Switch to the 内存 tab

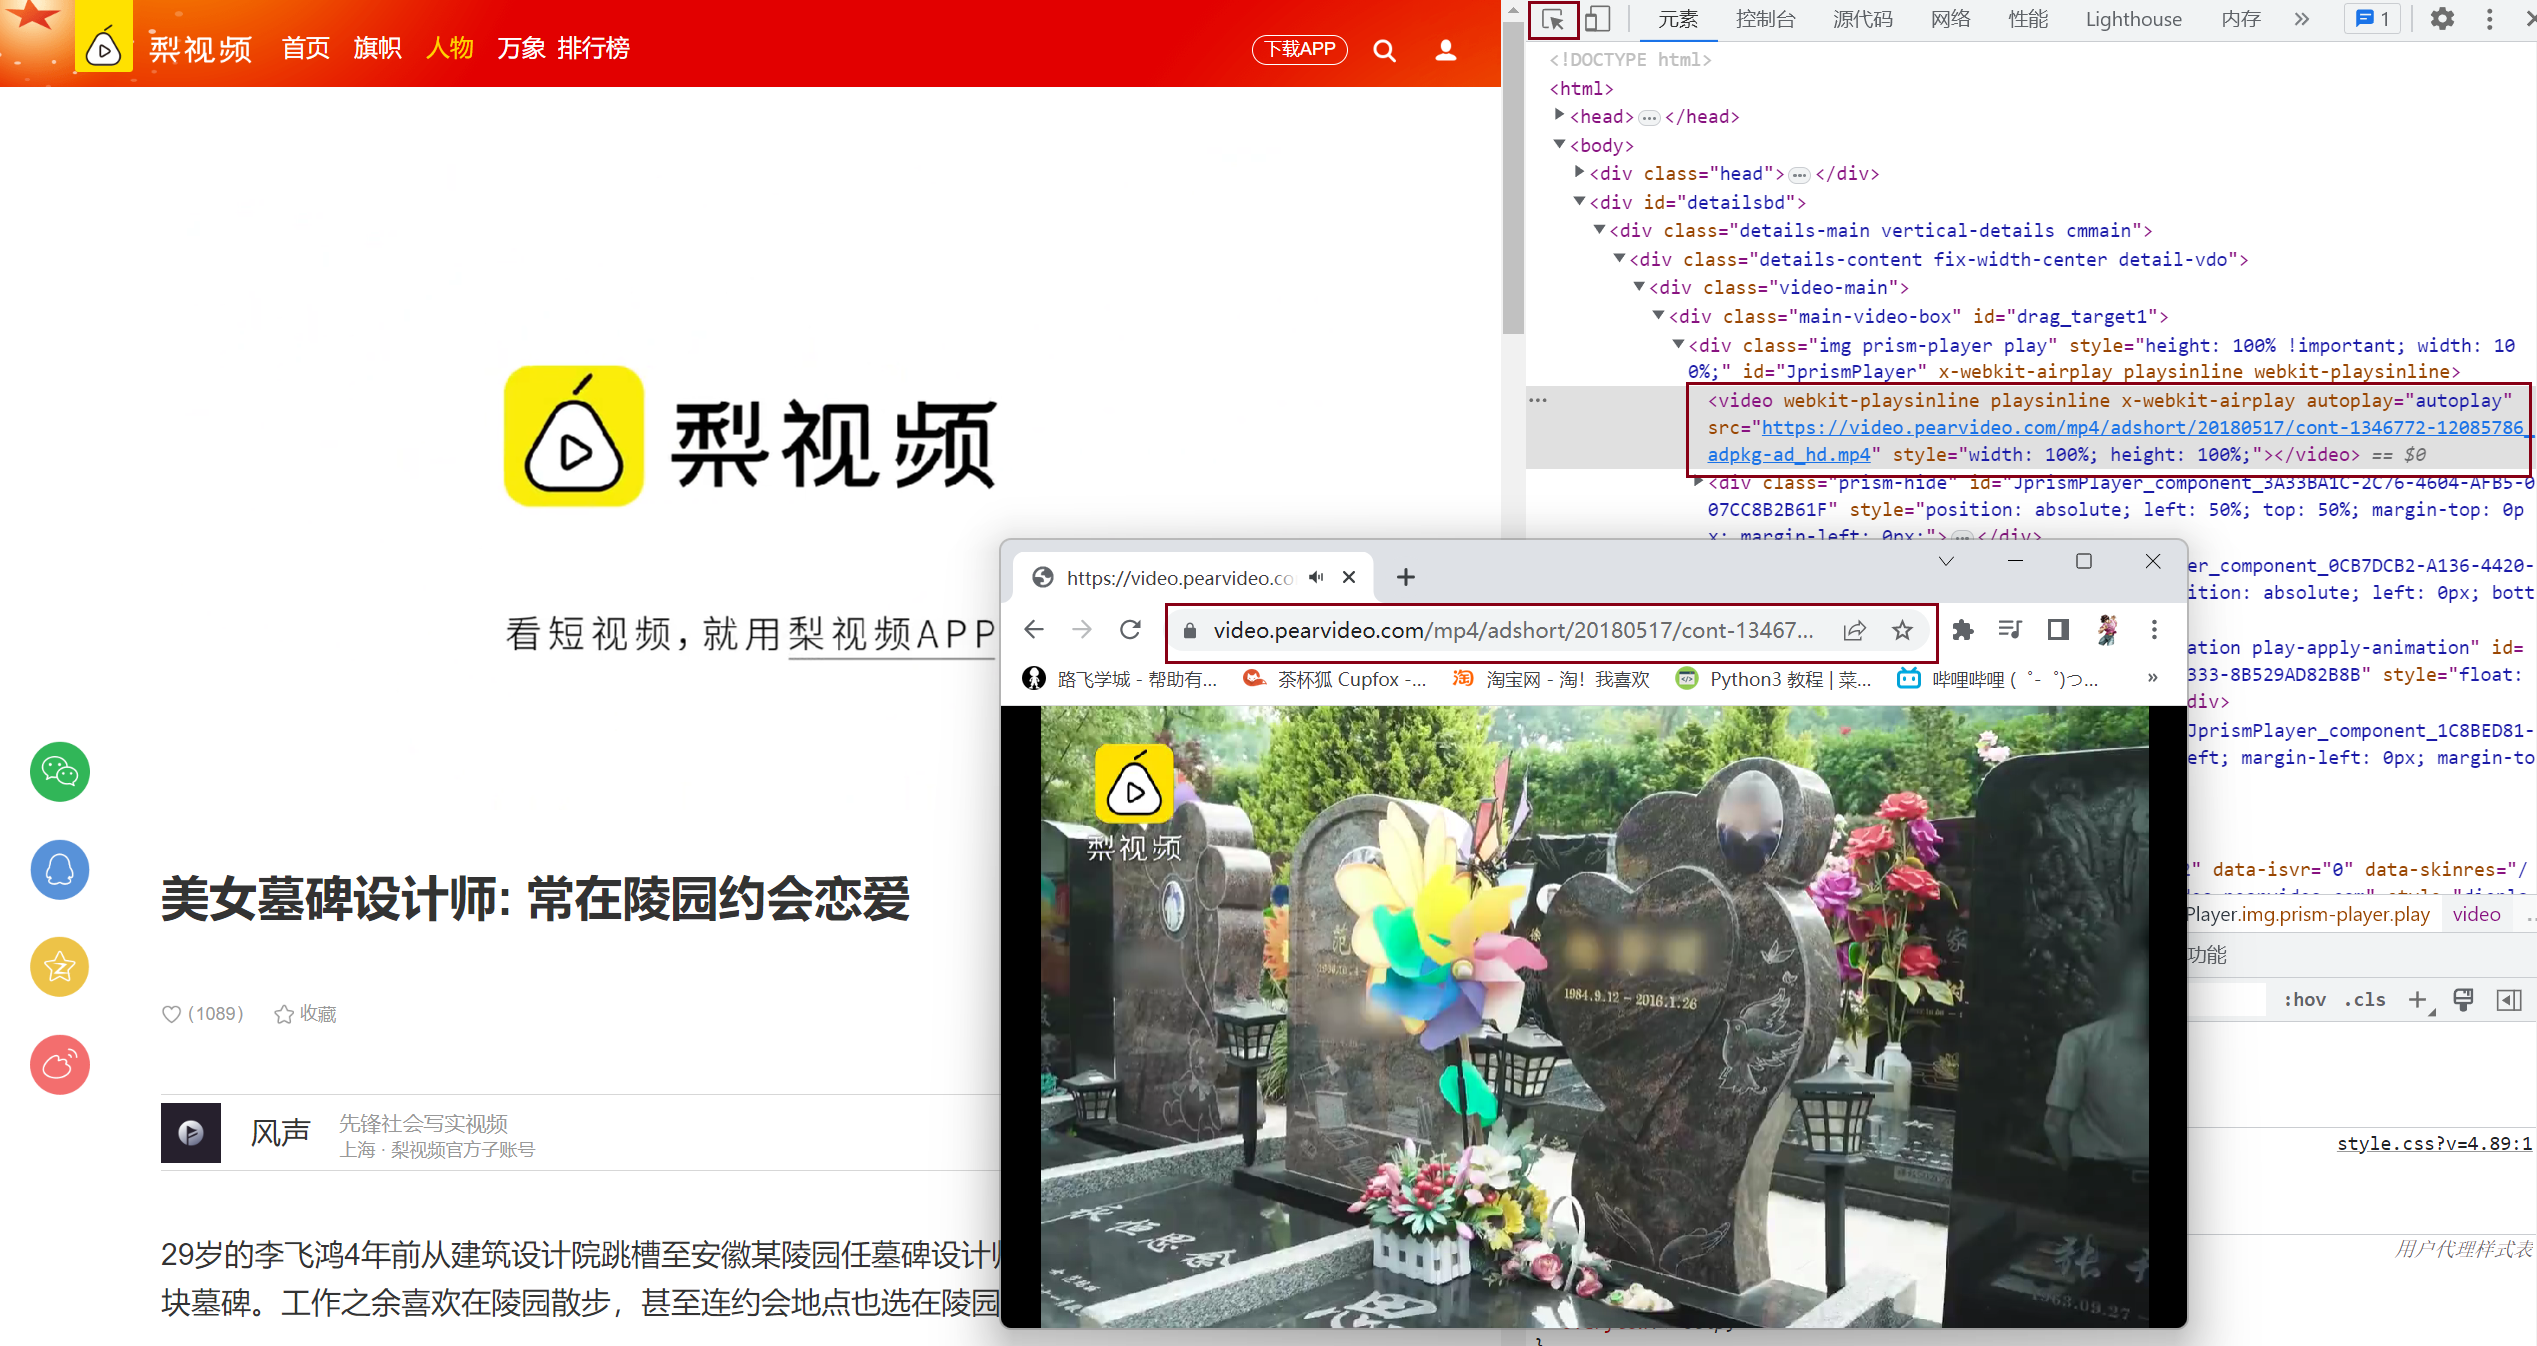click(2240, 19)
